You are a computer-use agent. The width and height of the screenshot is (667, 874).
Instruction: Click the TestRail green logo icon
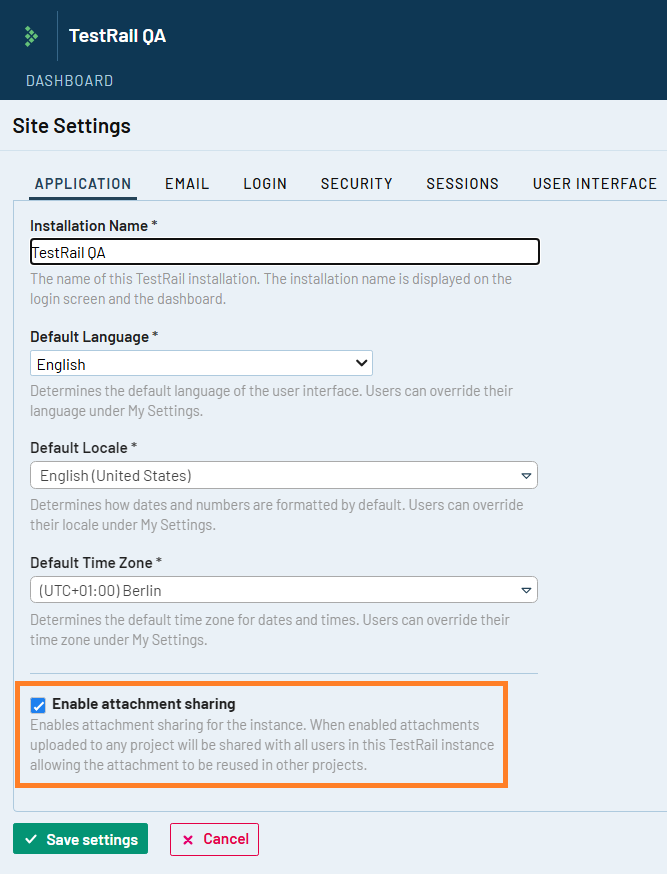point(31,37)
